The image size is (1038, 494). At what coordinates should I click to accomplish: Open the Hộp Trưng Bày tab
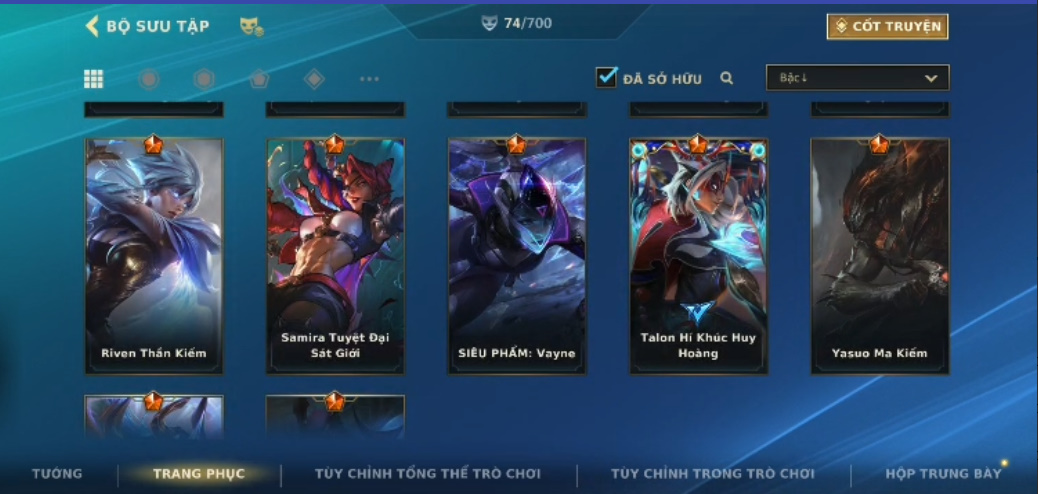[x=943, y=473]
